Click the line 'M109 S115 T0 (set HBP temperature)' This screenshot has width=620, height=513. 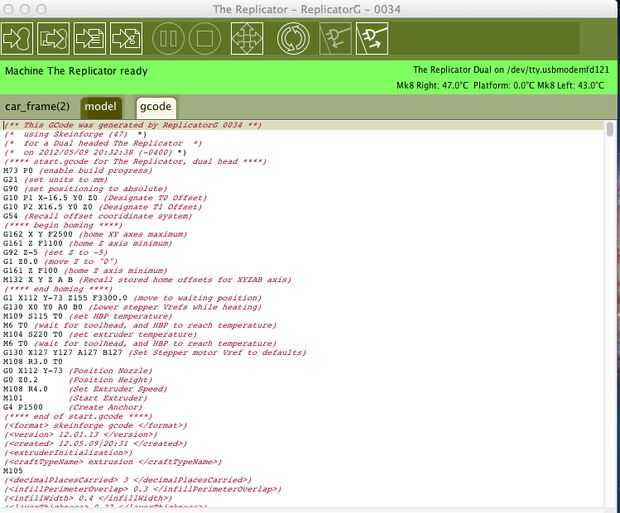tap(88, 316)
